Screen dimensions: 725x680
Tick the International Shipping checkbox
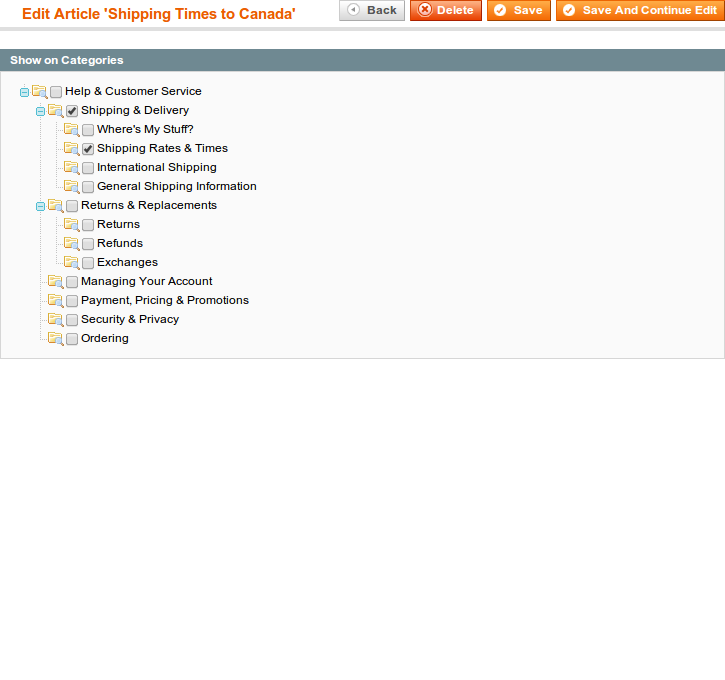click(x=88, y=168)
